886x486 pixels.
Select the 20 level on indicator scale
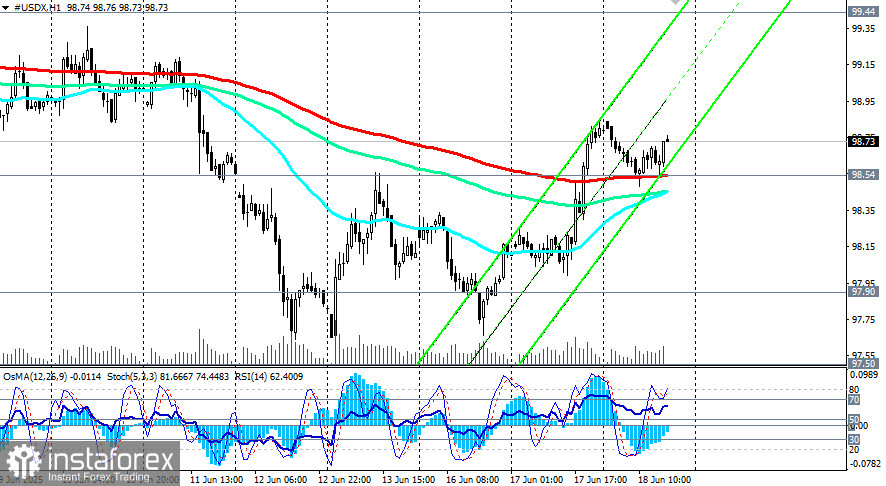pos(854,450)
